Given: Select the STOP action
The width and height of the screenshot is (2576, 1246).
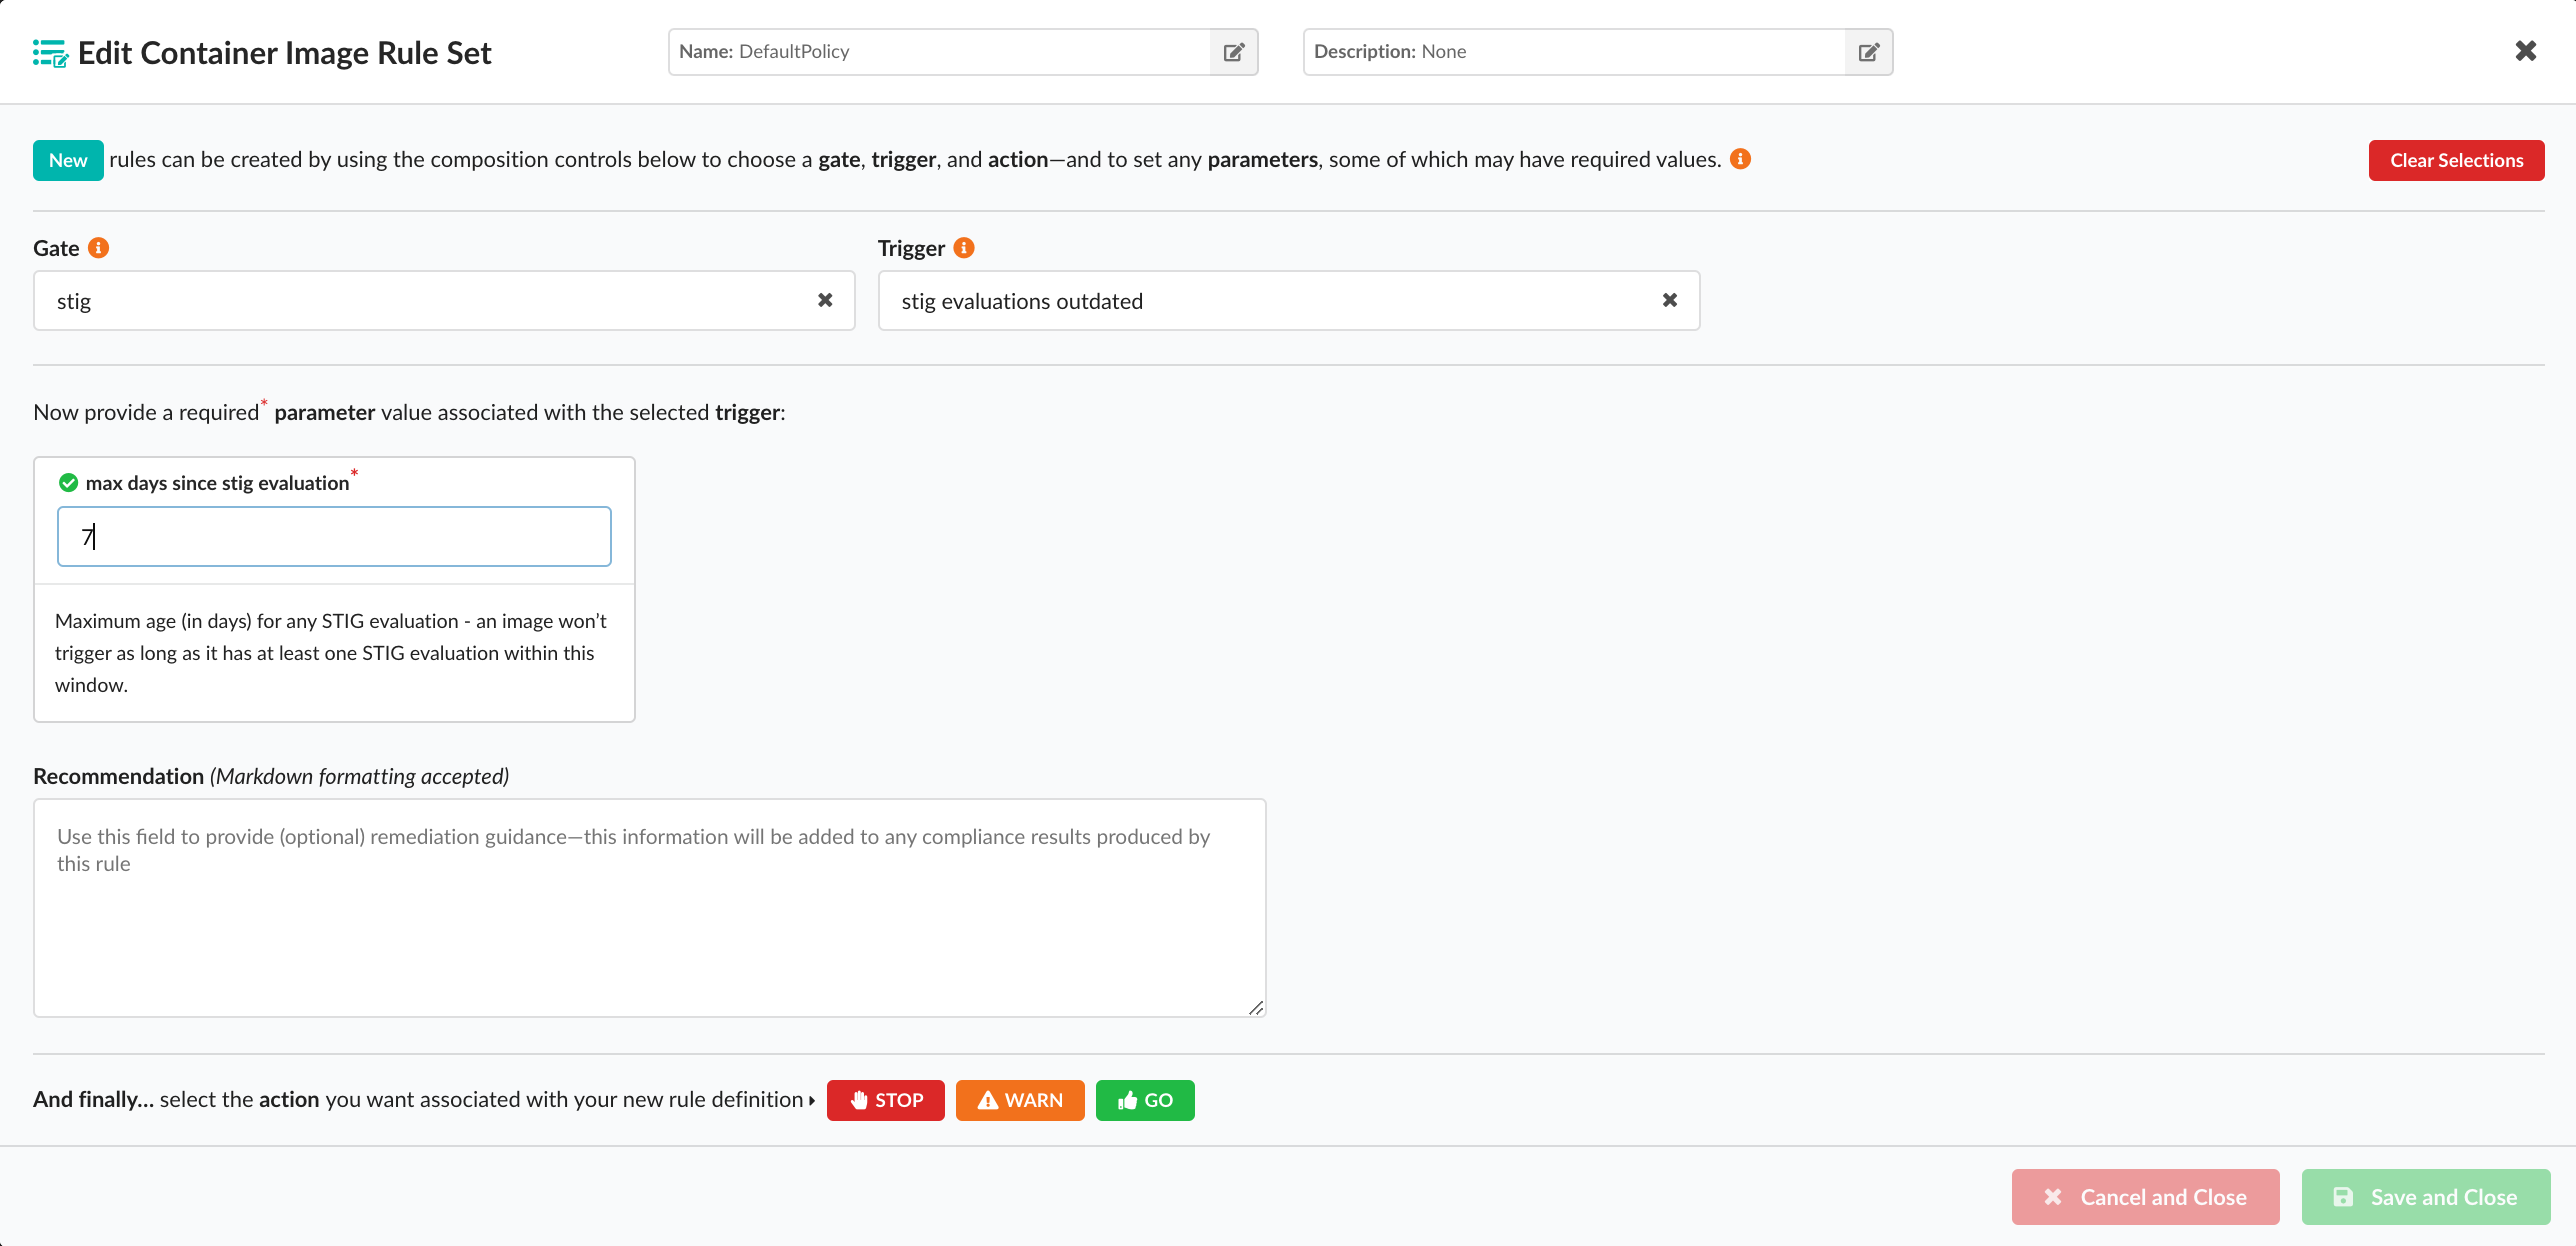Looking at the screenshot, I should pos(885,1100).
